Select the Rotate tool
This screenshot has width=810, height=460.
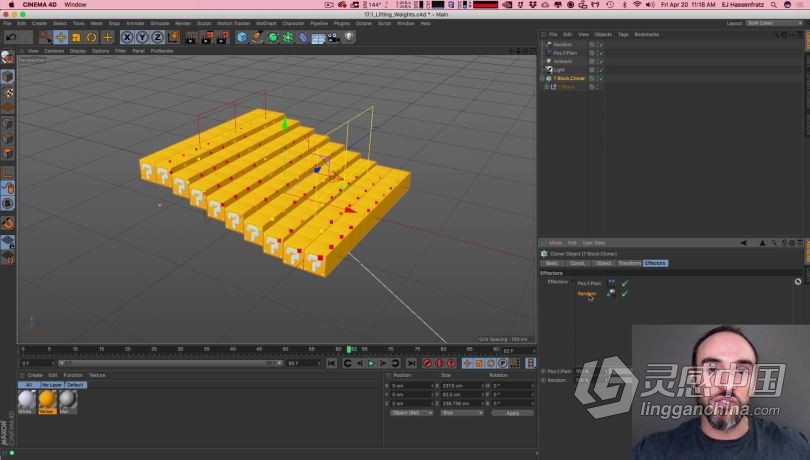tap(91, 37)
